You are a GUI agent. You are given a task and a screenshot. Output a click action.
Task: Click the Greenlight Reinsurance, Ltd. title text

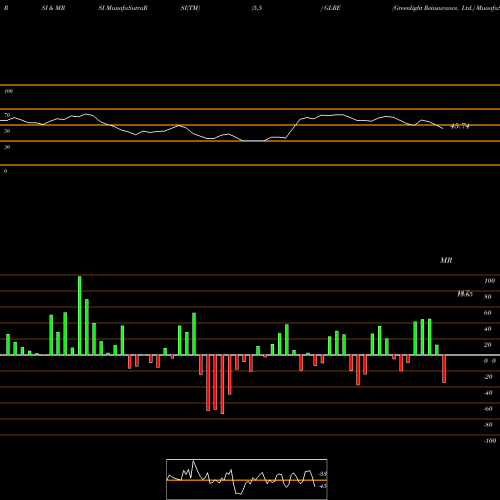(433, 8)
